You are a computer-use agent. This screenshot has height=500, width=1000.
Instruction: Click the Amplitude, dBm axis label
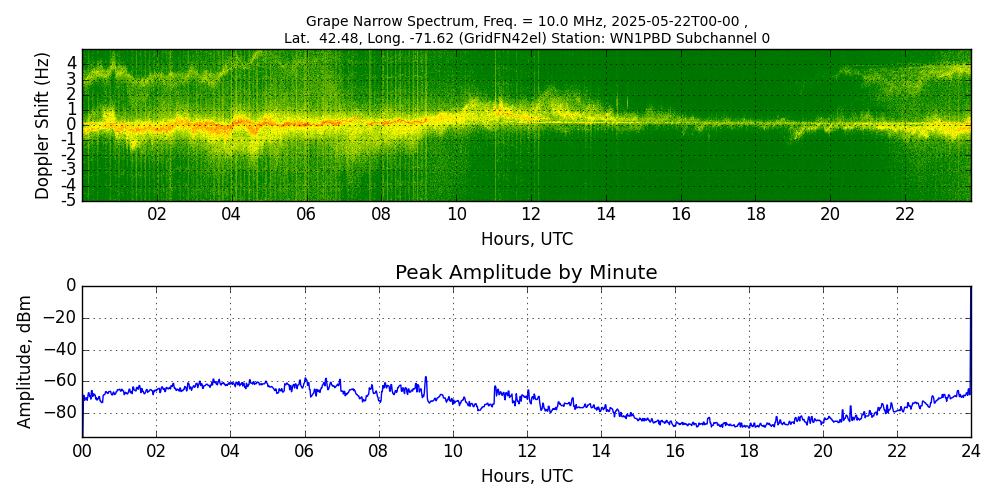pos(26,361)
